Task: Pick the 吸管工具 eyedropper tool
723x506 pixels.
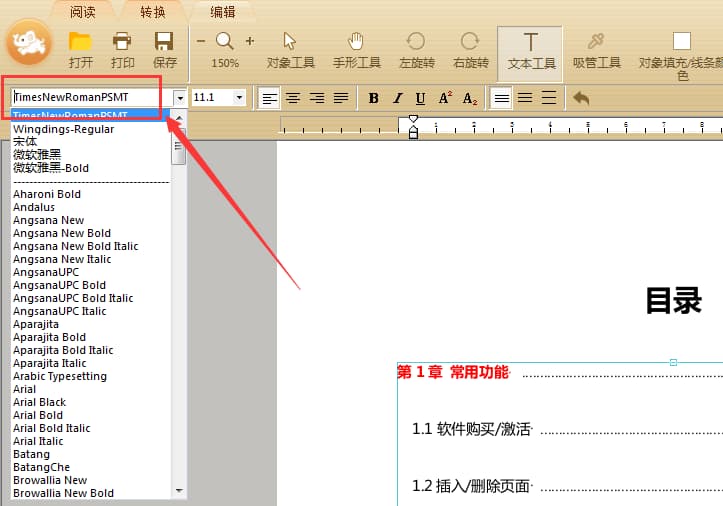Action: point(596,42)
